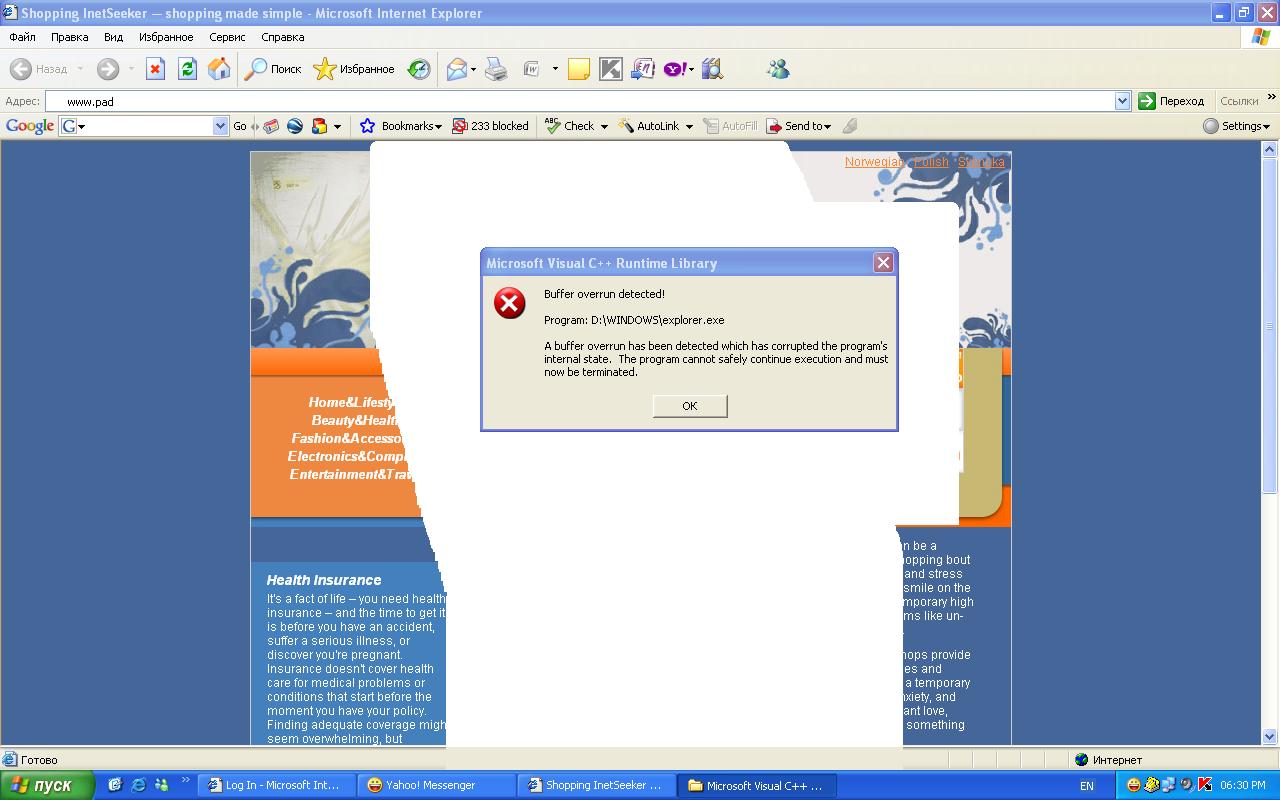This screenshot has width=1280, height=800.
Task: Switch to Shopping InetSeeker taskbar button
Action: (x=596, y=785)
